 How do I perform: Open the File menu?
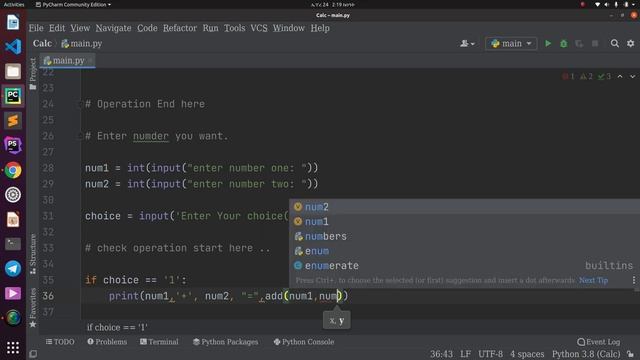click(36, 28)
